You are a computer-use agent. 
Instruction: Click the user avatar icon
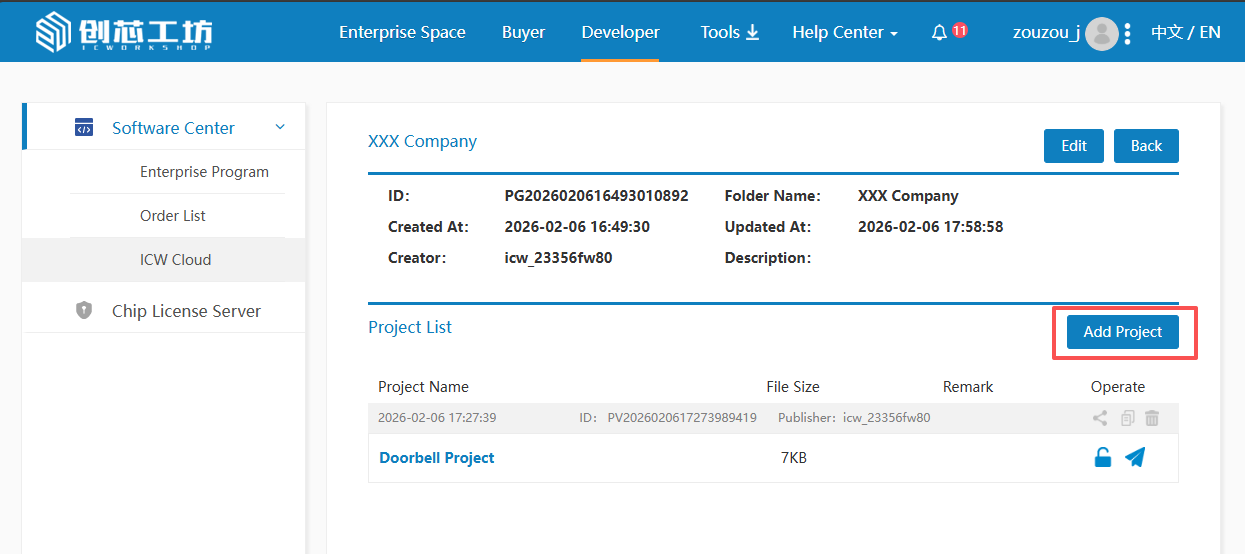coord(1101,34)
